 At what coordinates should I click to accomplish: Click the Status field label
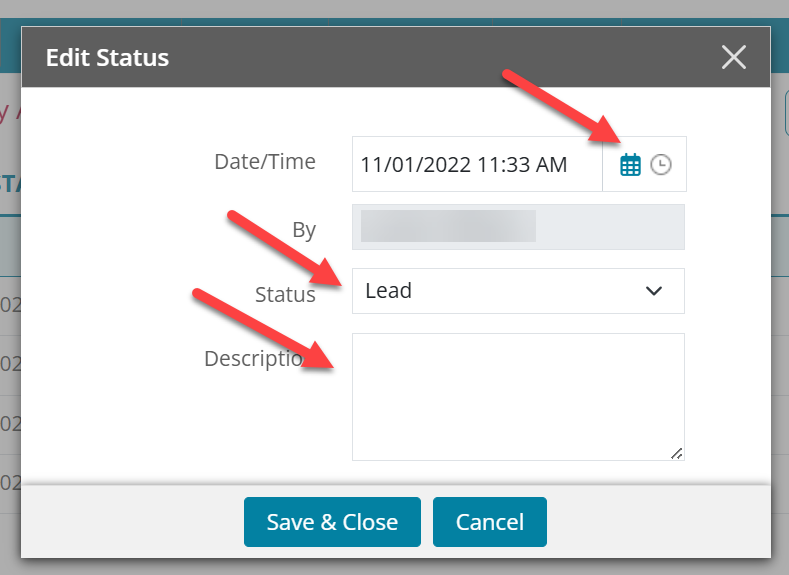pyautogui.click(x=285, y=294)
